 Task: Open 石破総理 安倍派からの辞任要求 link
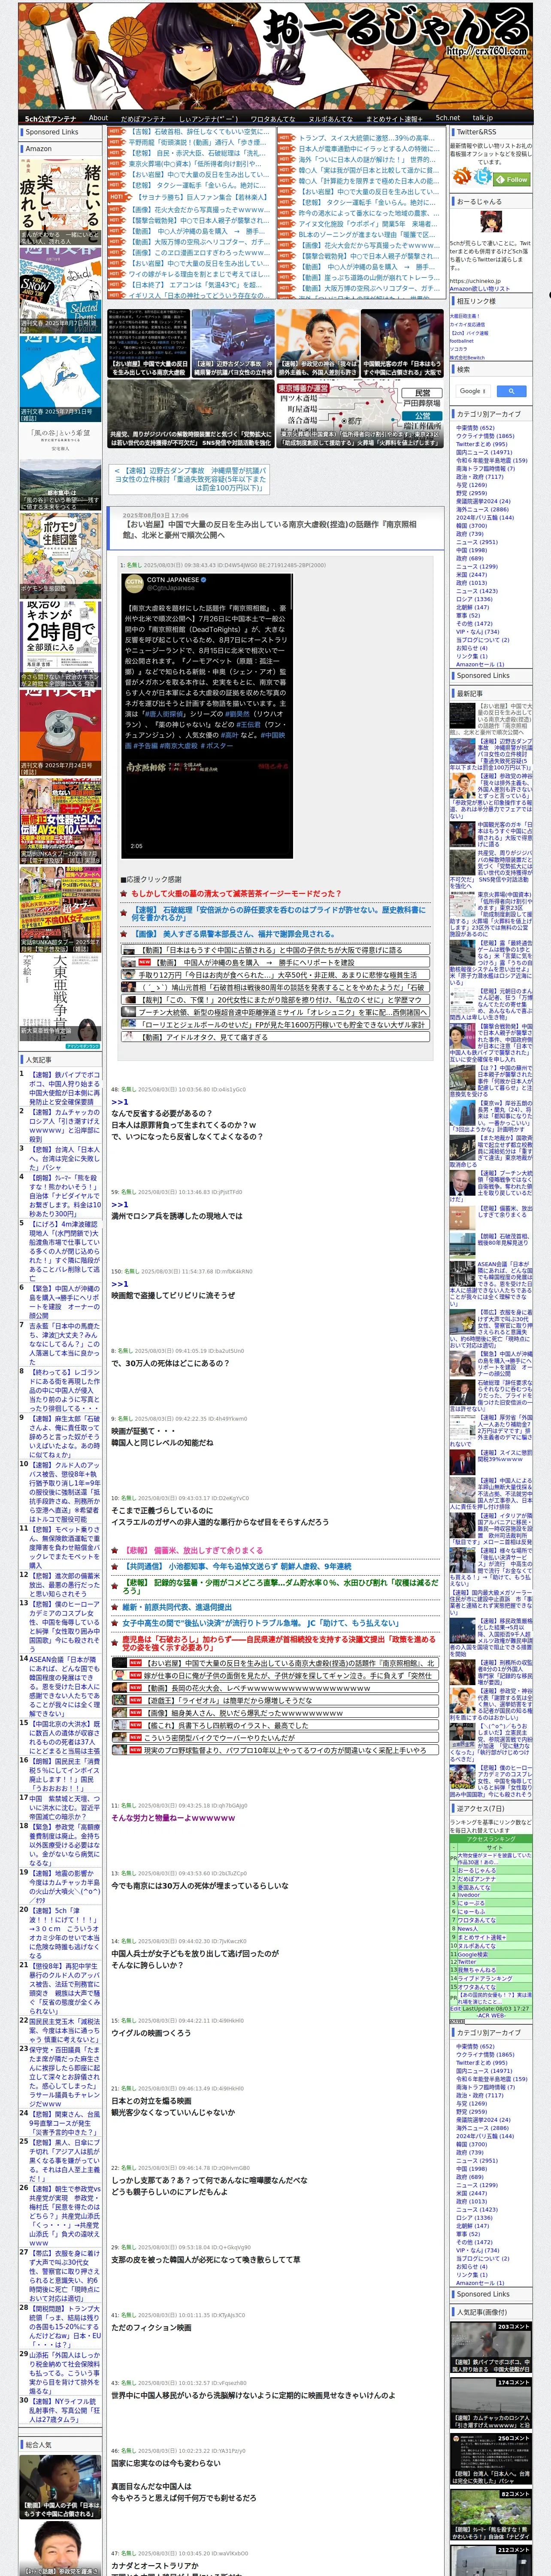point(278,914)
